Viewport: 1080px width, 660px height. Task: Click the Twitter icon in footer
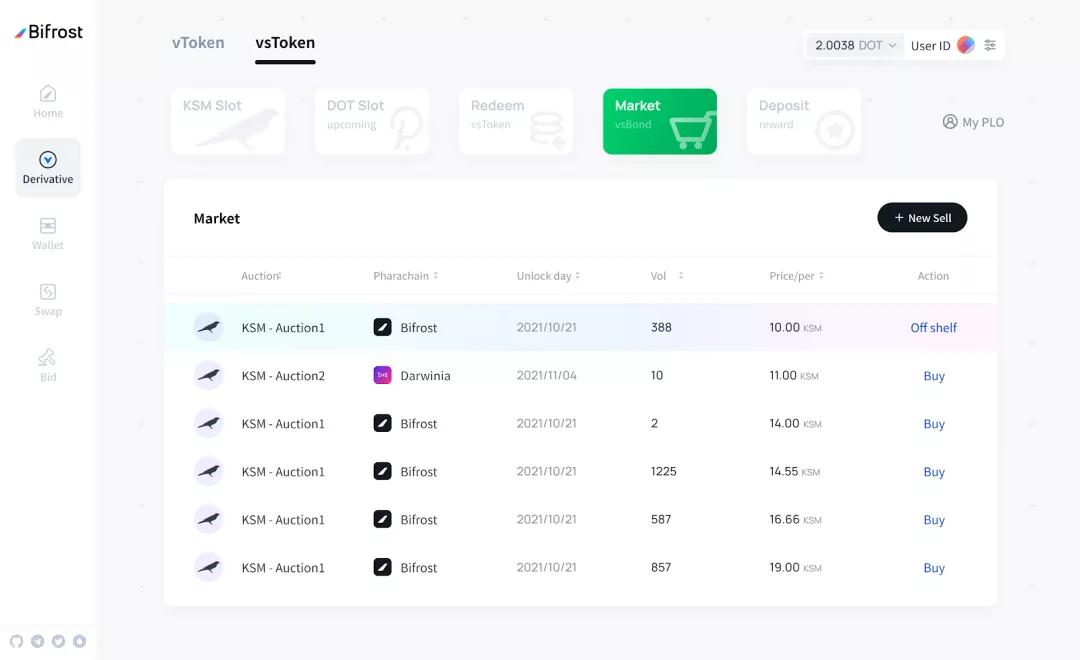[58, 641]
